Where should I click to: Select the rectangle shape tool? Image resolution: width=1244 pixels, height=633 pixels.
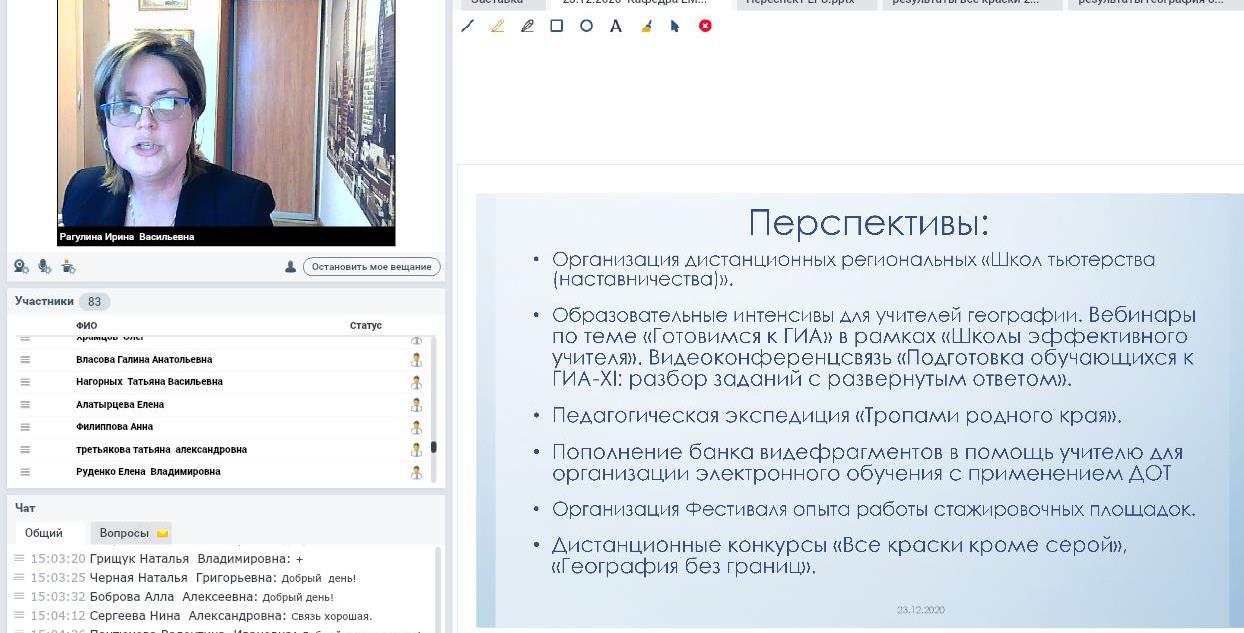[x=557, y=26]
